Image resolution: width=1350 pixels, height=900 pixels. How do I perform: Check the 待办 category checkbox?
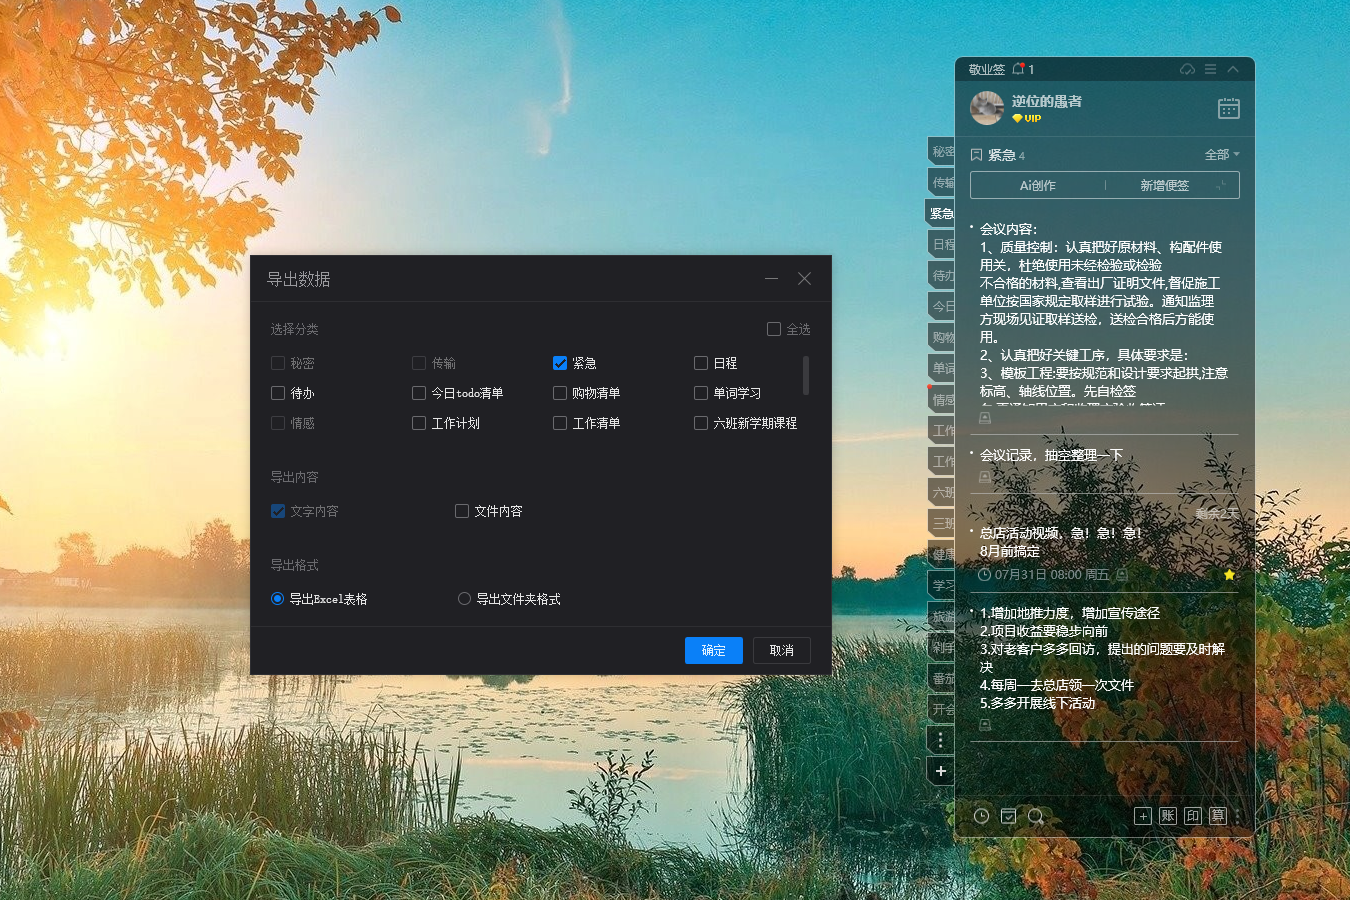[x=278, y=393]
